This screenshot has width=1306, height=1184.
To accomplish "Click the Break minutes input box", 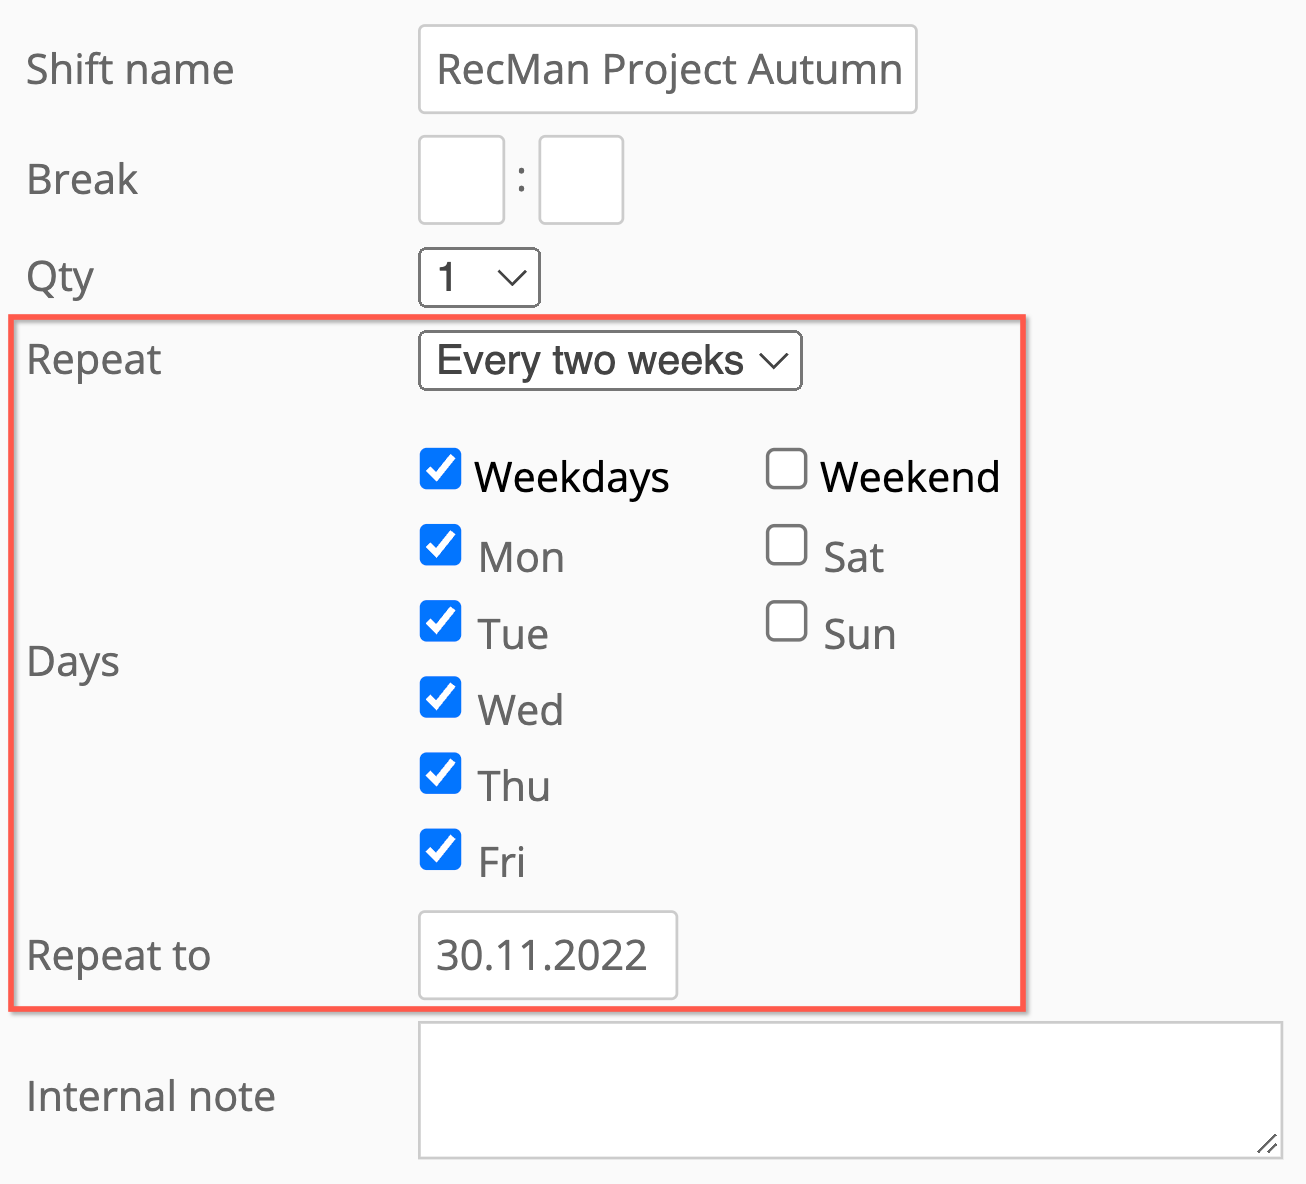I will click(x=581, y=180).
